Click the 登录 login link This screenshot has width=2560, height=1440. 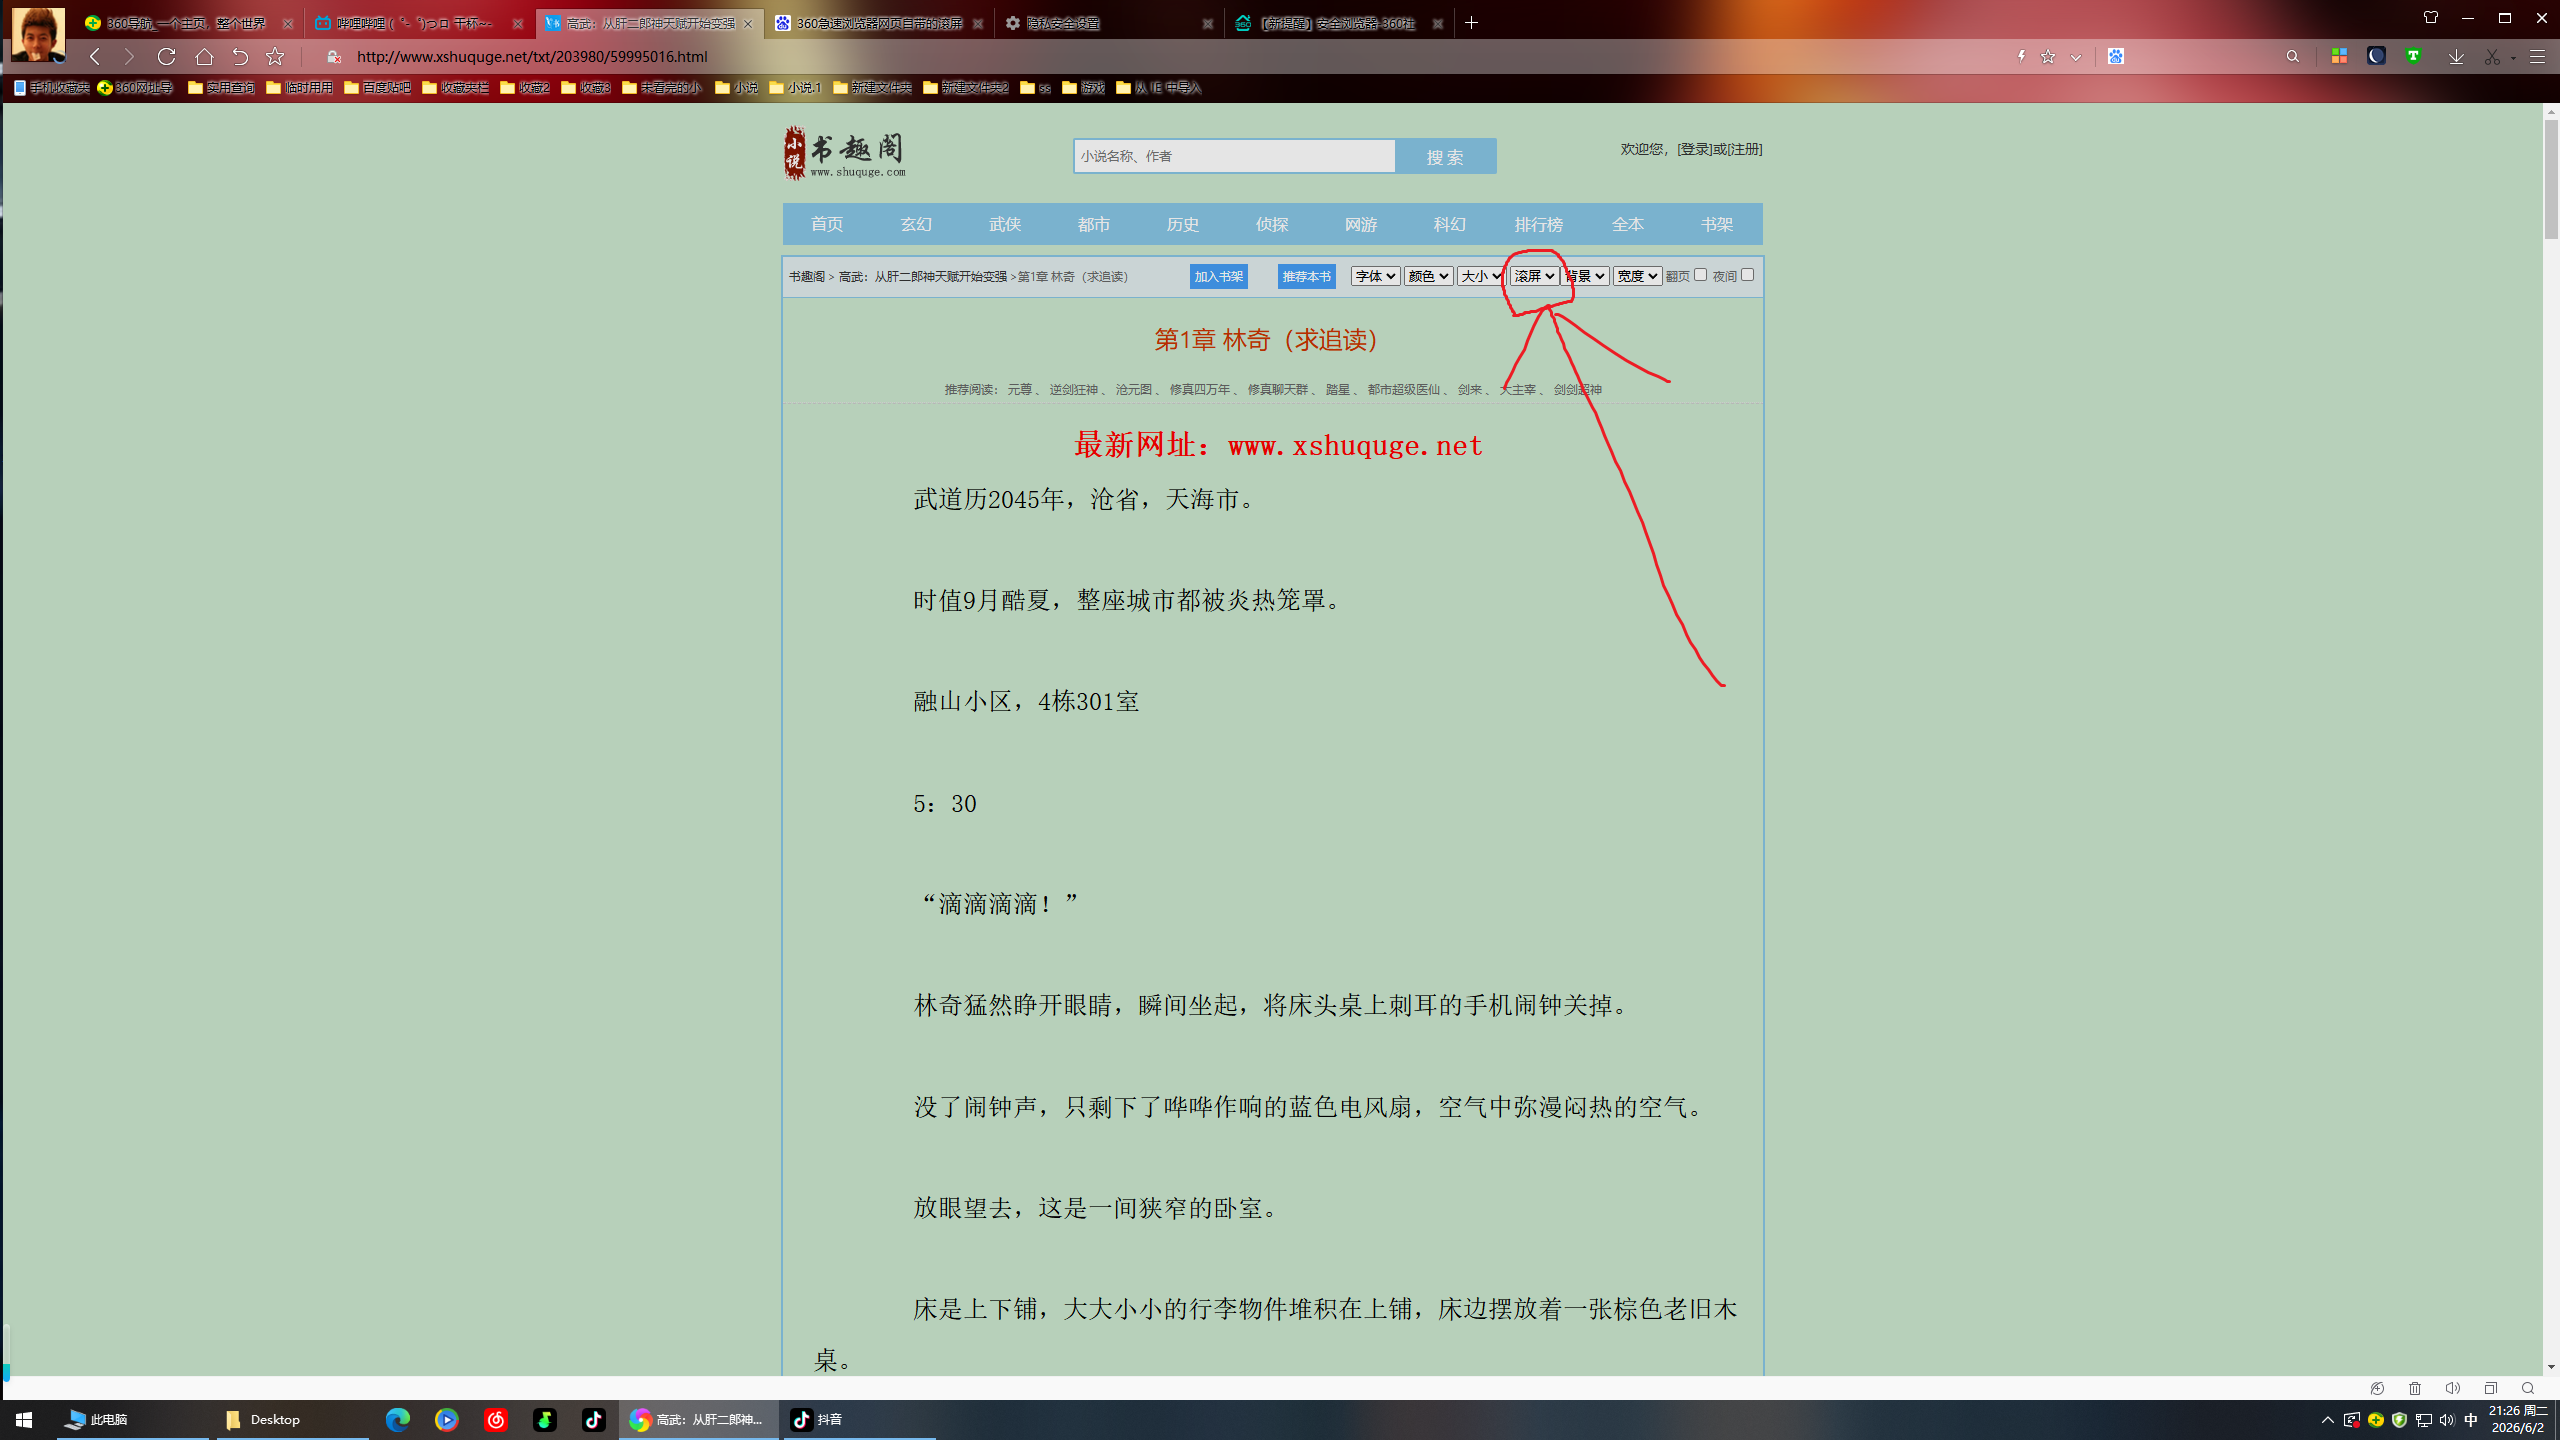tap(1694, 149)
